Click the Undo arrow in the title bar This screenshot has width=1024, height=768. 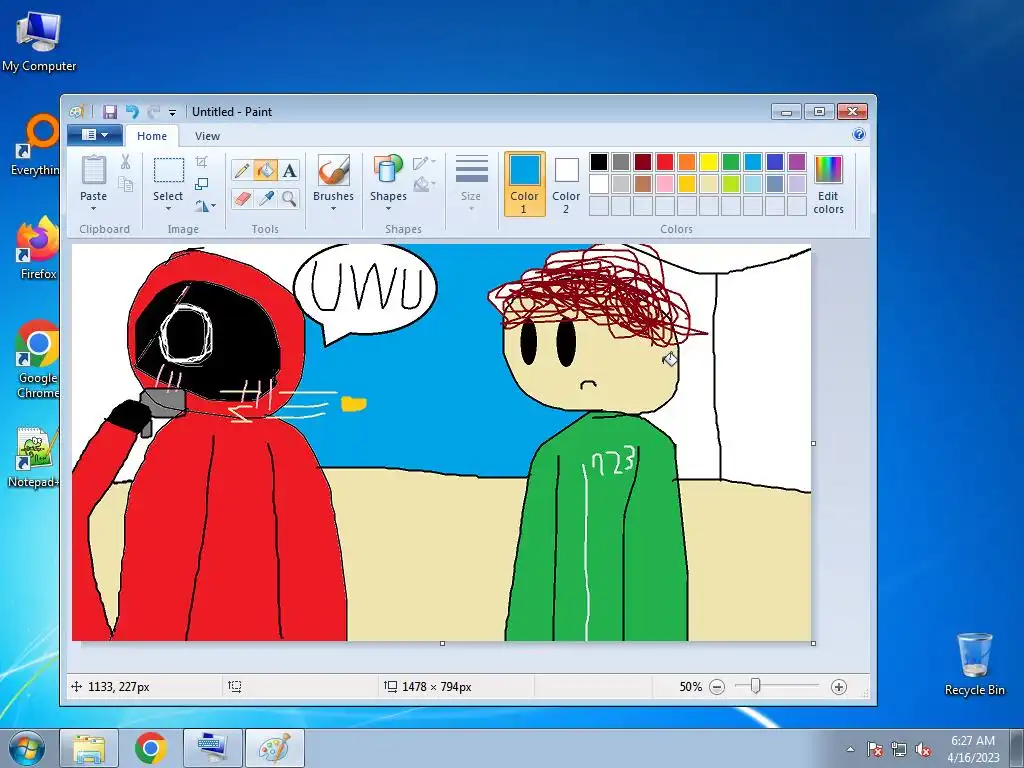click(133, 112)
